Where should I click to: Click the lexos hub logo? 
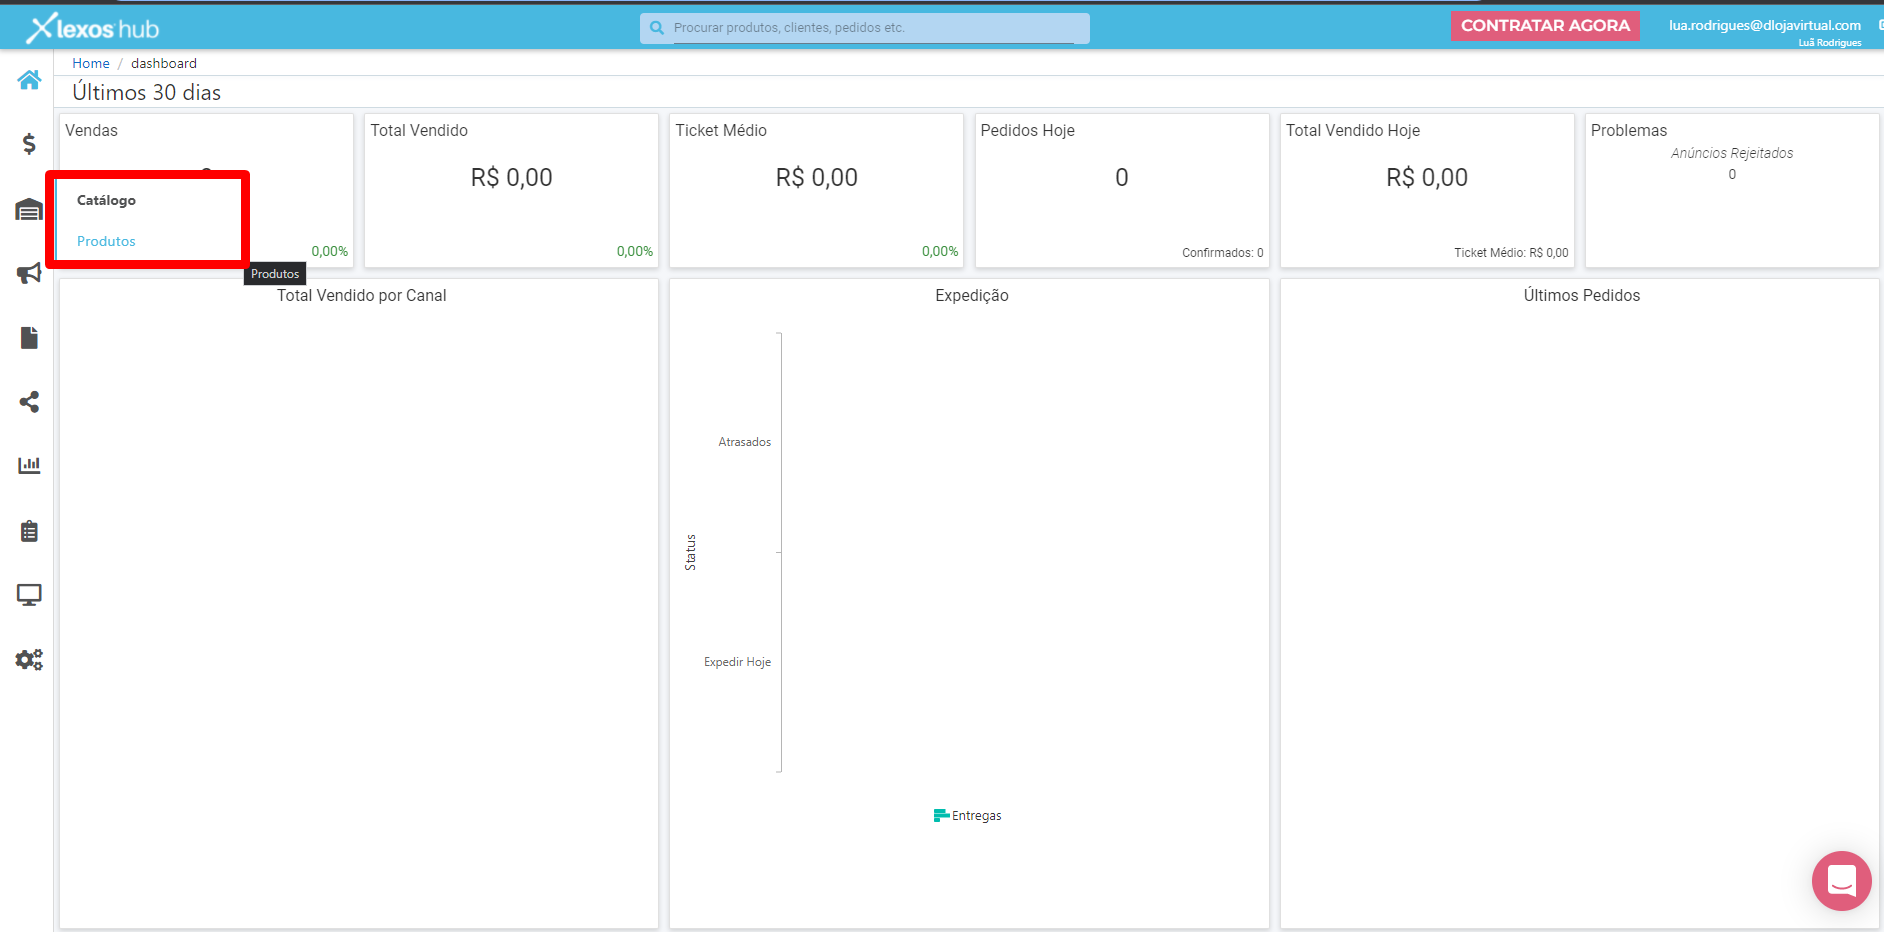click(93, 28)
